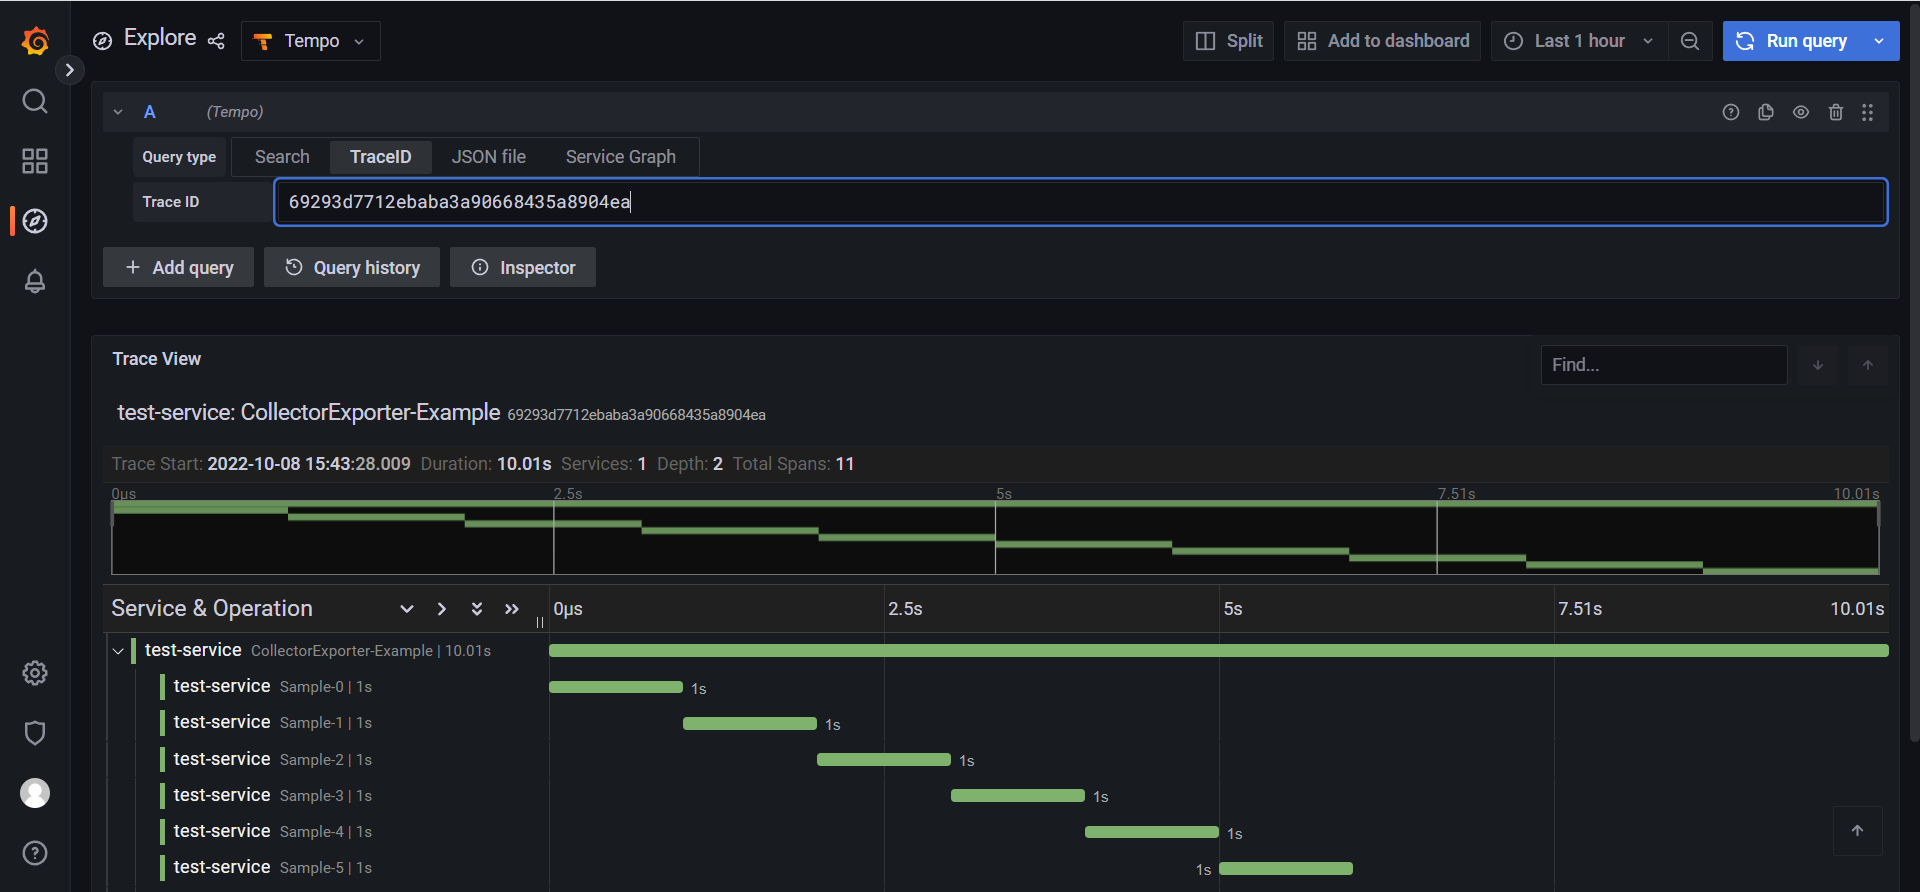Click the Total Spans value 11
The width and height of the screenshot is (1920, 892).
click(845, 464)
